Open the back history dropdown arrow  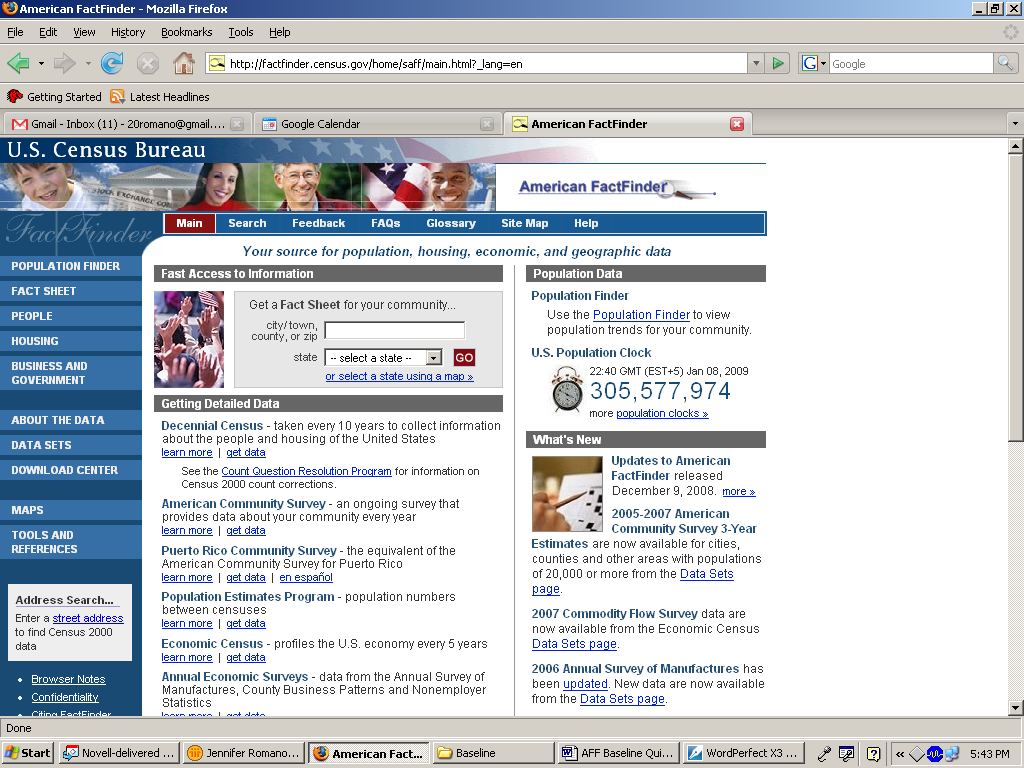[x=41, y=63]
